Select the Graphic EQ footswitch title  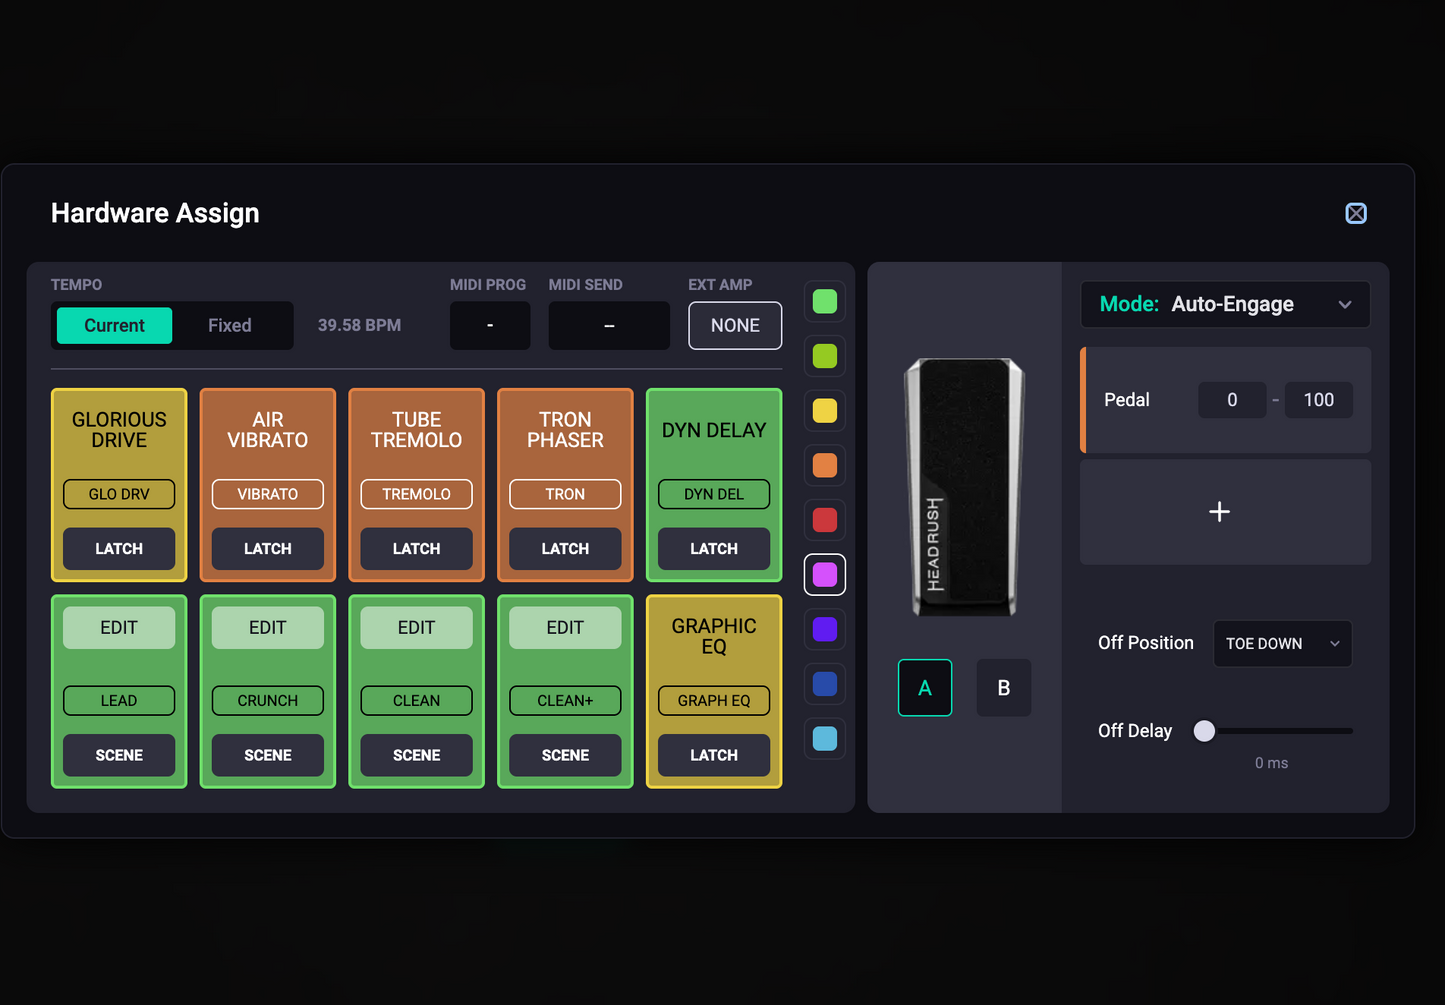point(714,636)
